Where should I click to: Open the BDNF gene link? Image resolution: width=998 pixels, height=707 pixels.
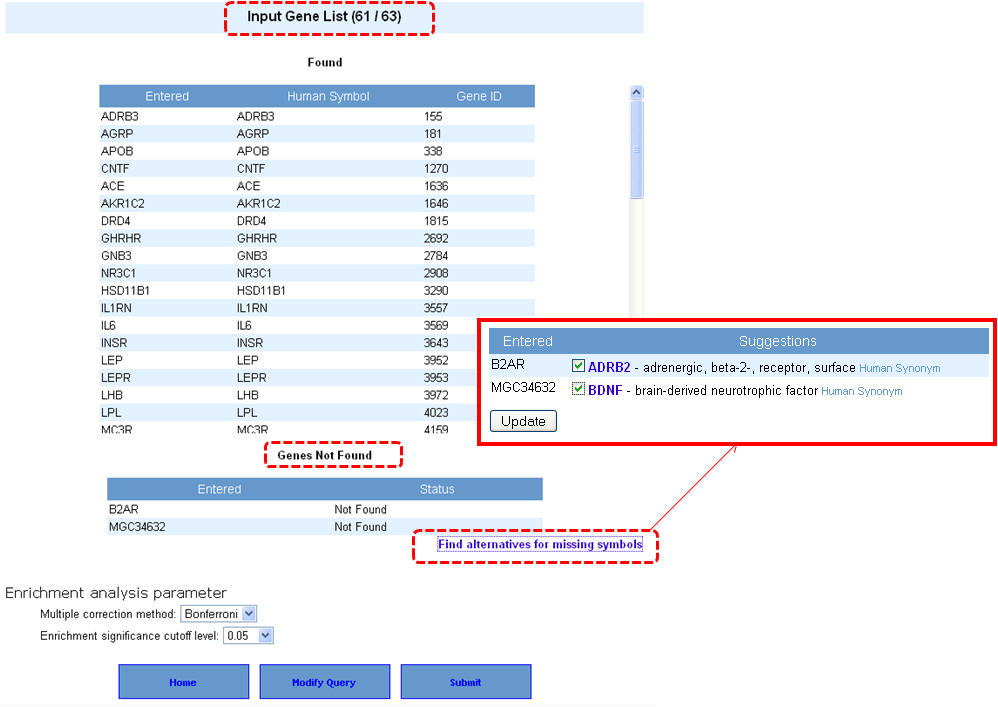coord(605,390)
